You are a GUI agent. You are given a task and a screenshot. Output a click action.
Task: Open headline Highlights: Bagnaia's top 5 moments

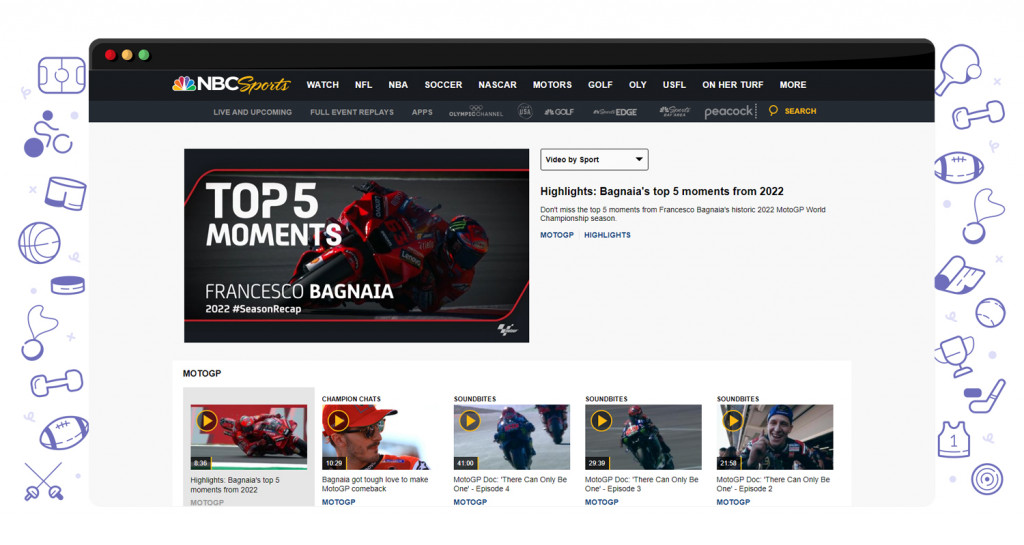662,191
